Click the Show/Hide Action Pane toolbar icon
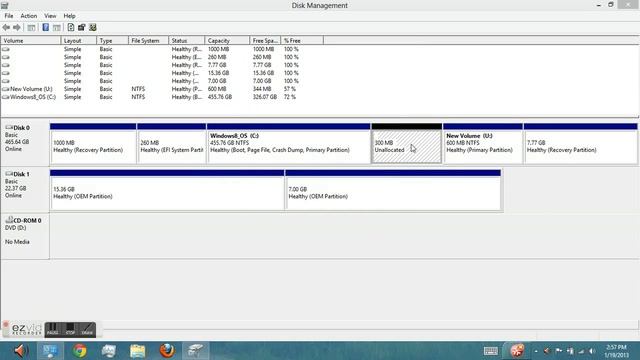The height and width of the screenshot is (360, 640). tap(57, 28)
